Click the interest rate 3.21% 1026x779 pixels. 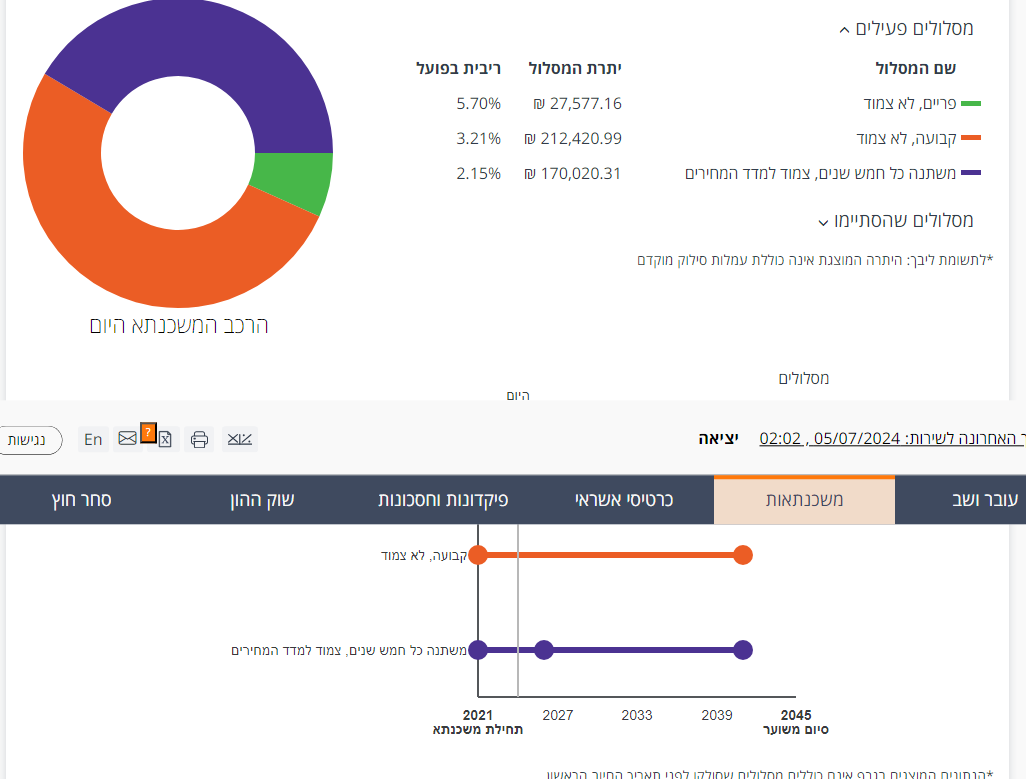478,139
